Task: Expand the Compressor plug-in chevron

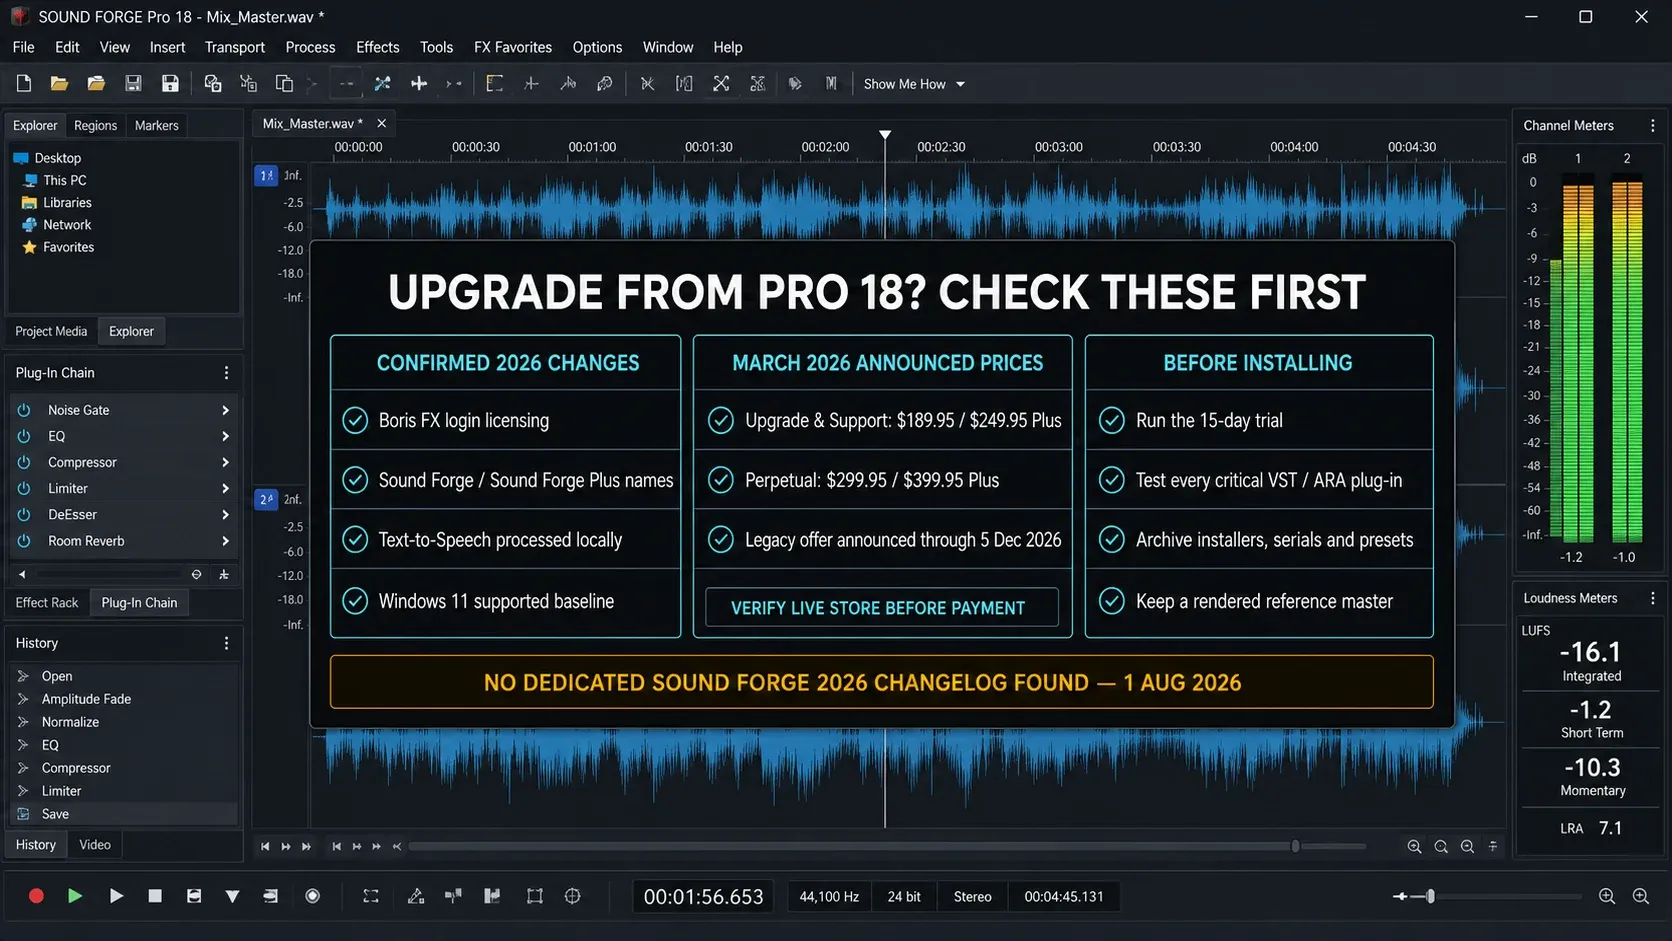Action: tap(225, 462)
